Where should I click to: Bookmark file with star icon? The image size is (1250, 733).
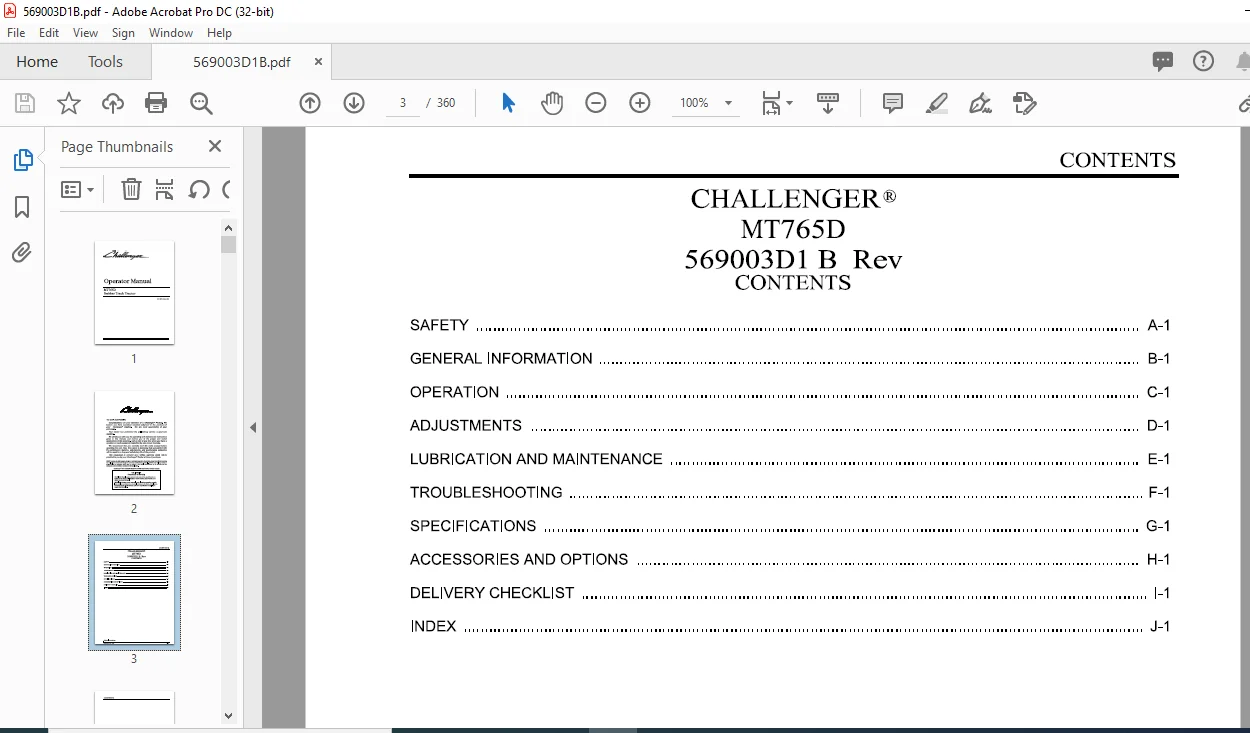click(x=69, y=103)
